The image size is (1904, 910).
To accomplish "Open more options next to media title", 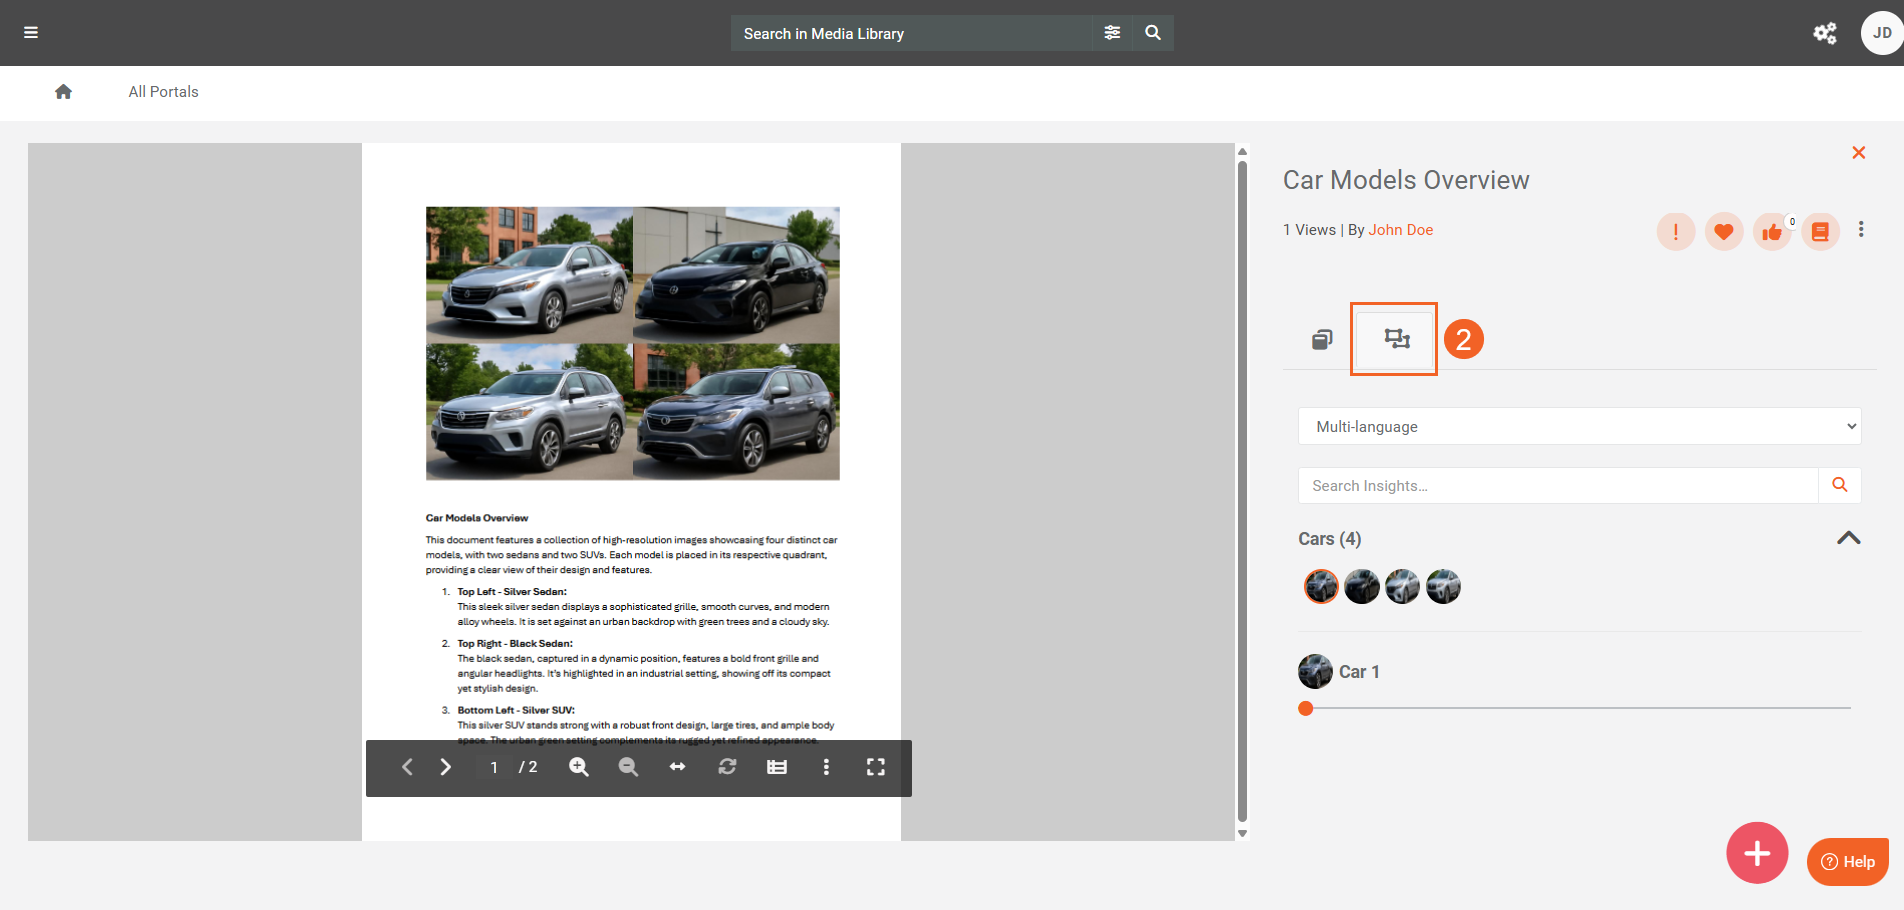I will [x=1860, y=230].
